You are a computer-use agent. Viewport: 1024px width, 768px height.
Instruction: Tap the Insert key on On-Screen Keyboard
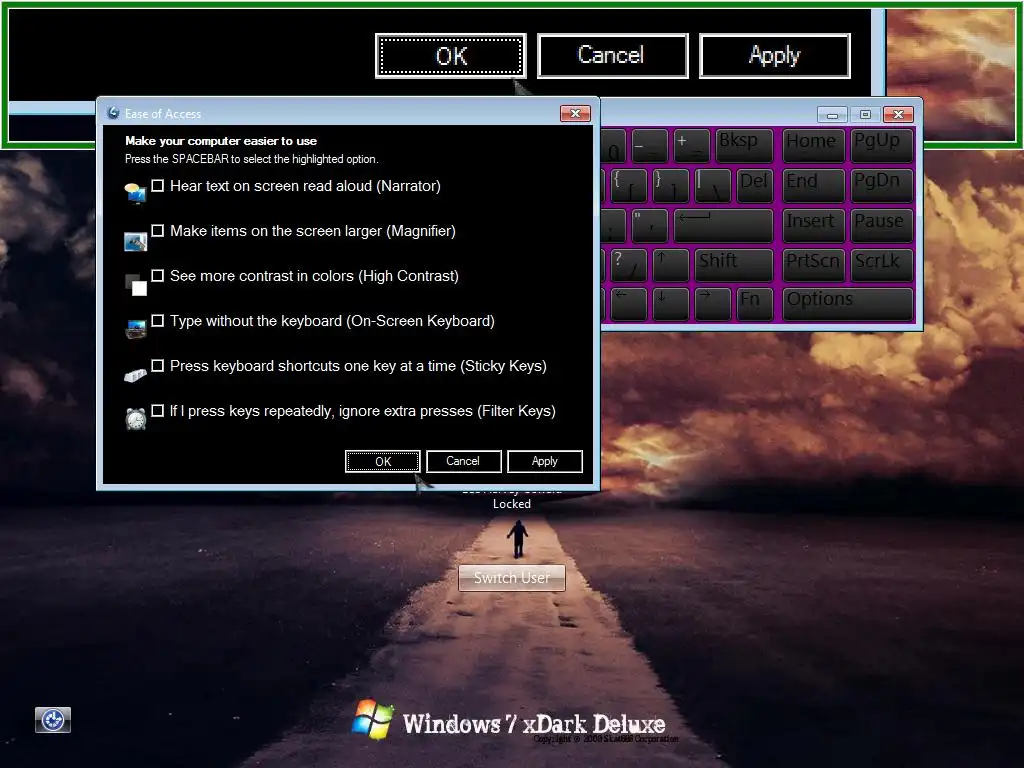pyautogui.click(x=813, y=225)
